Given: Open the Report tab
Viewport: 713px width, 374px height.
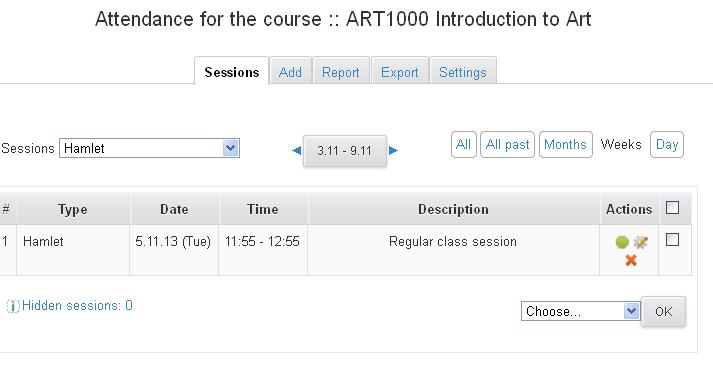Looking at the screenshot, I should tap(341, 72).
